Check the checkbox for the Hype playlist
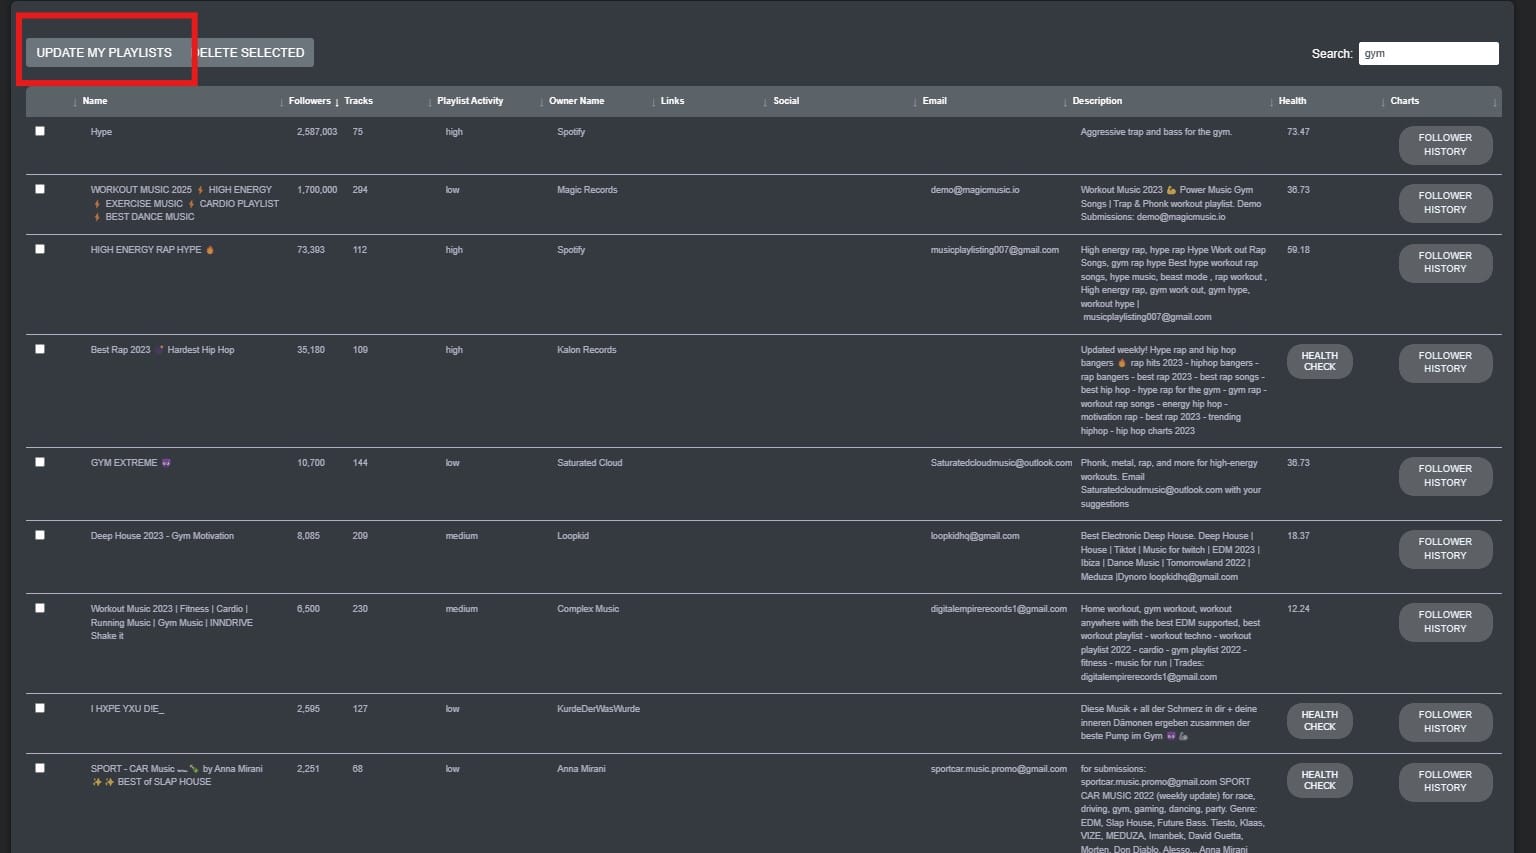 pos(40,131)
